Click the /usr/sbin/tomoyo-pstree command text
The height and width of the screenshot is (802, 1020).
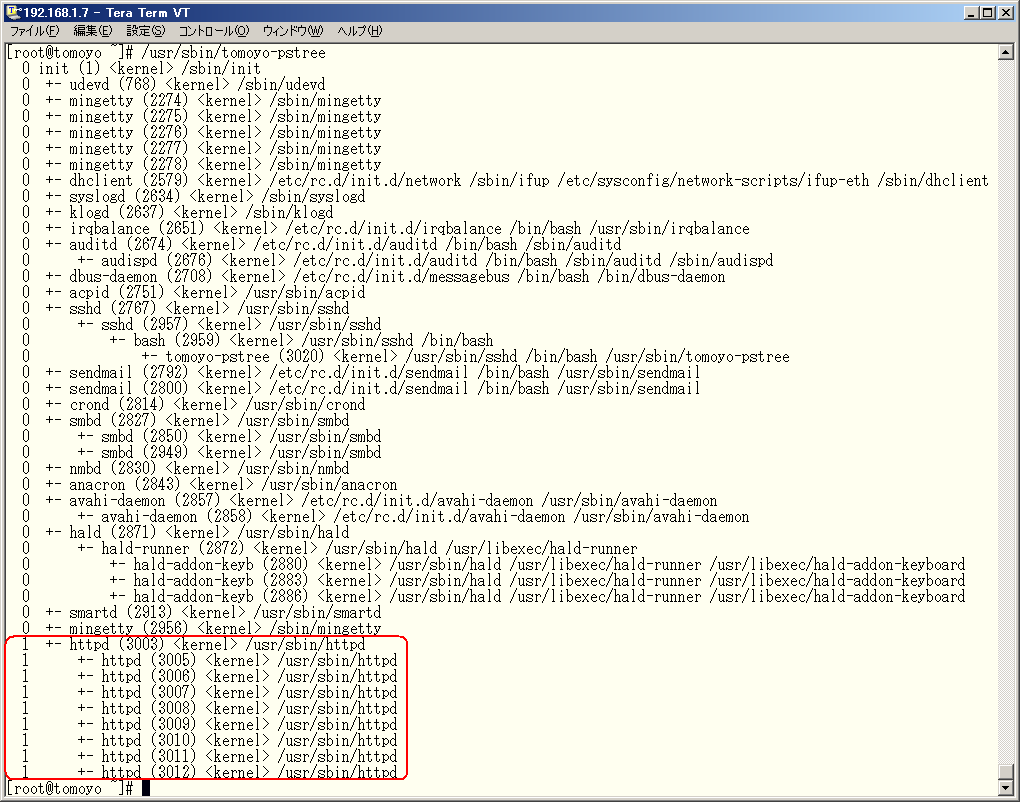pos(234,53)
